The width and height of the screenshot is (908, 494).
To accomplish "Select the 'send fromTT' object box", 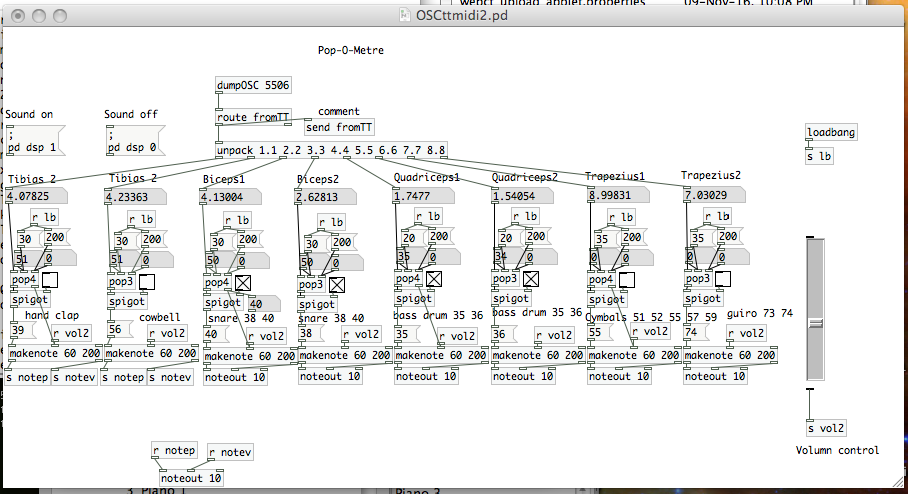I will [x=339, y=127].
